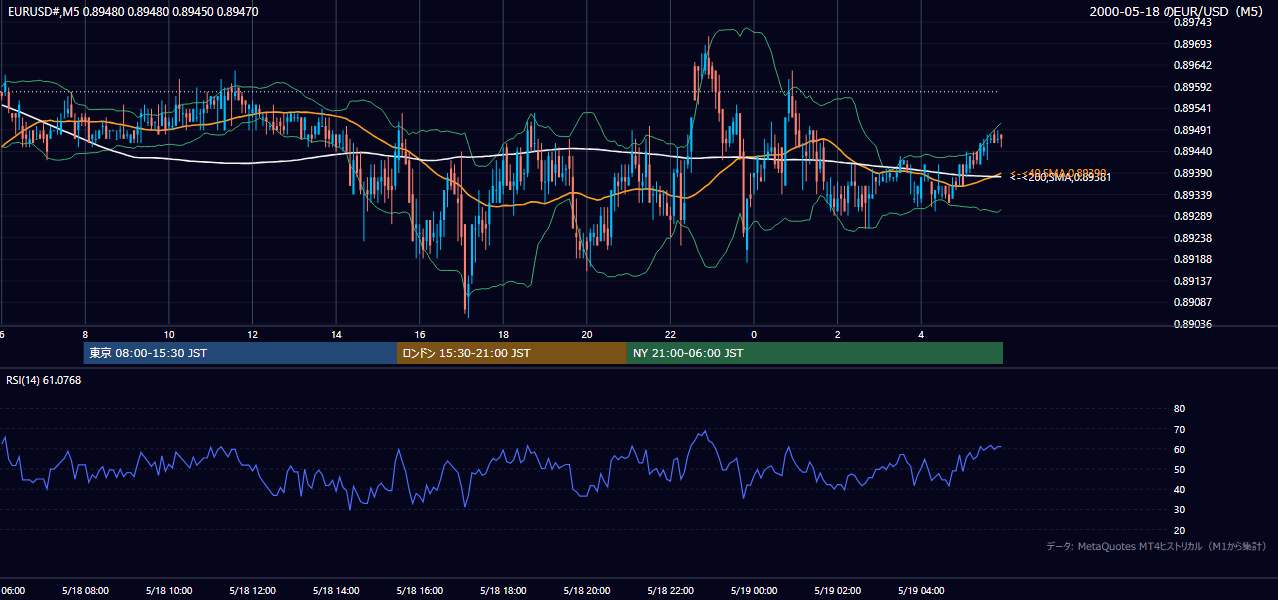Click the MetaQuotes MT4 data source credit
The image size is (1278, 600).
click(x=1156, y=546)
